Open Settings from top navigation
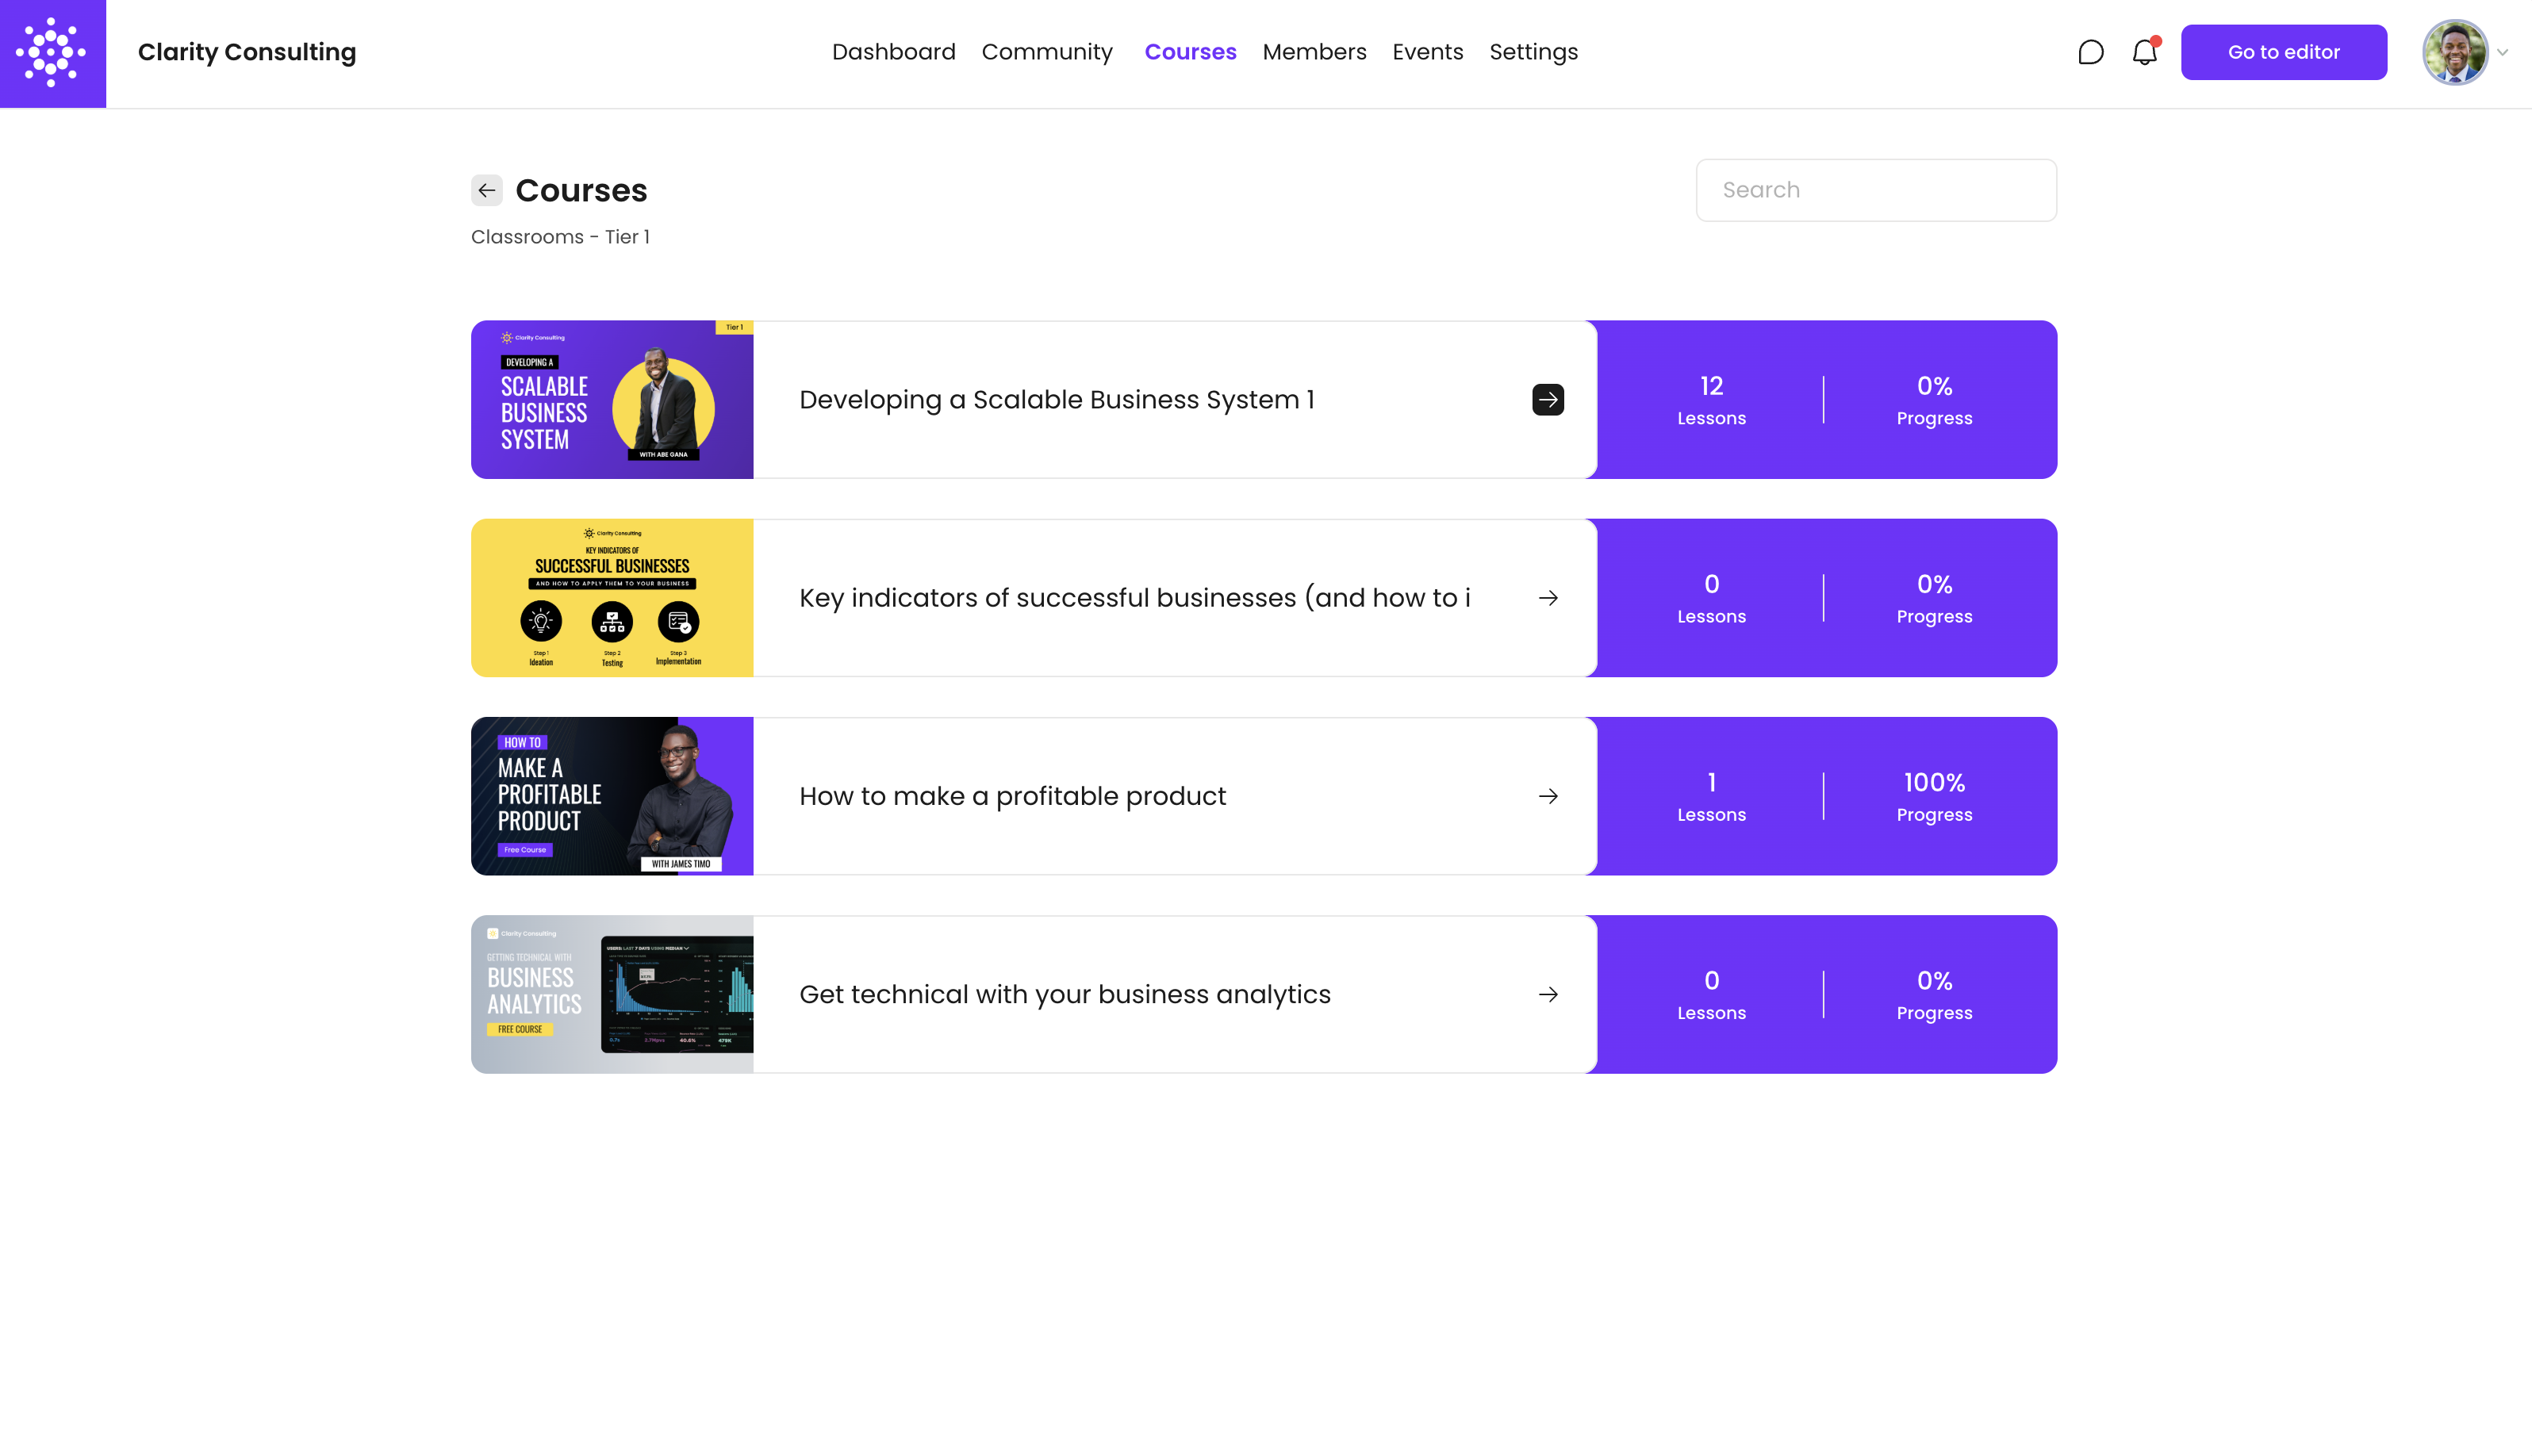This screenshot has height=1456, width=2532. tap(1533, 52)
